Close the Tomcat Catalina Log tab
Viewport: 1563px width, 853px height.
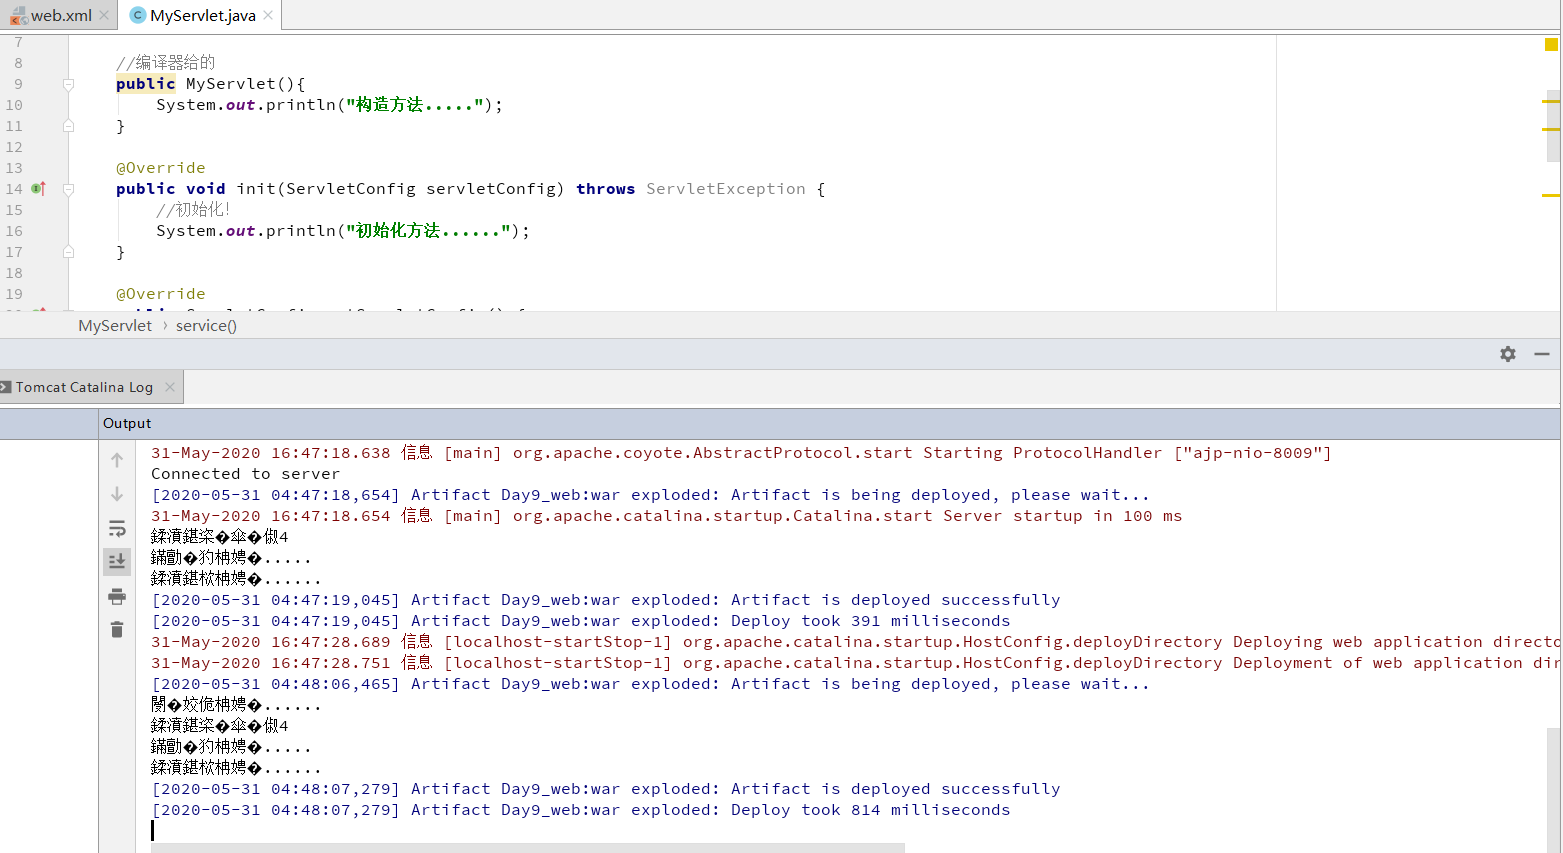tap(170, 387)
